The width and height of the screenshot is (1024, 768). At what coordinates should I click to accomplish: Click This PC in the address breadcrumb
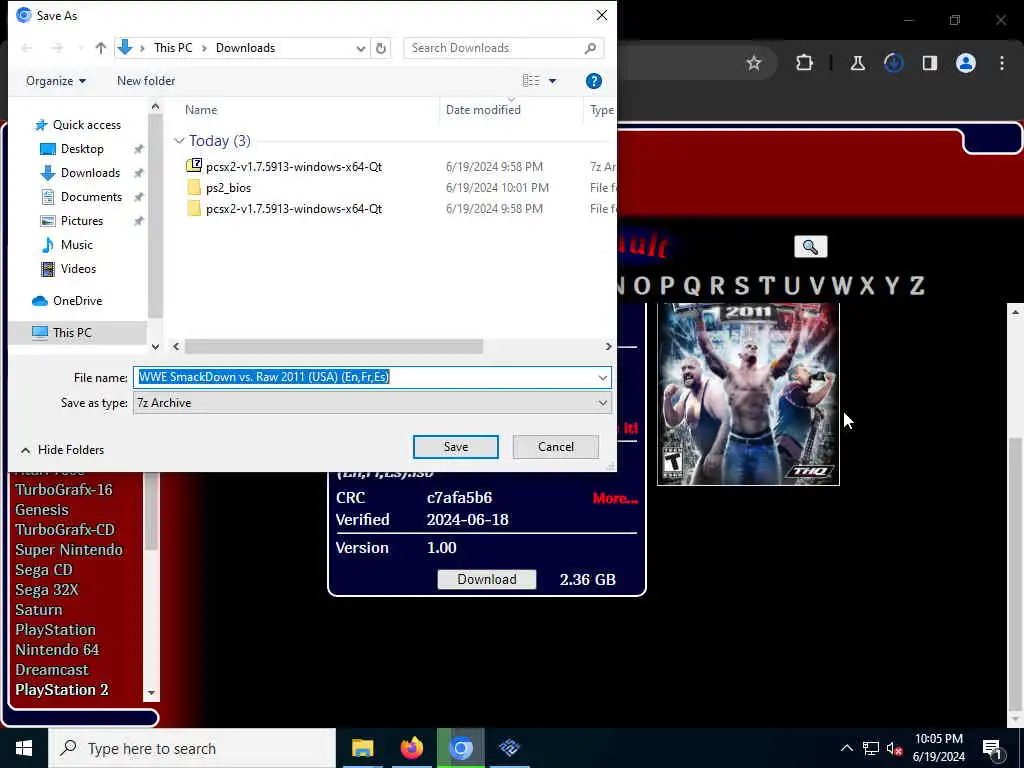tap(173, 48)
